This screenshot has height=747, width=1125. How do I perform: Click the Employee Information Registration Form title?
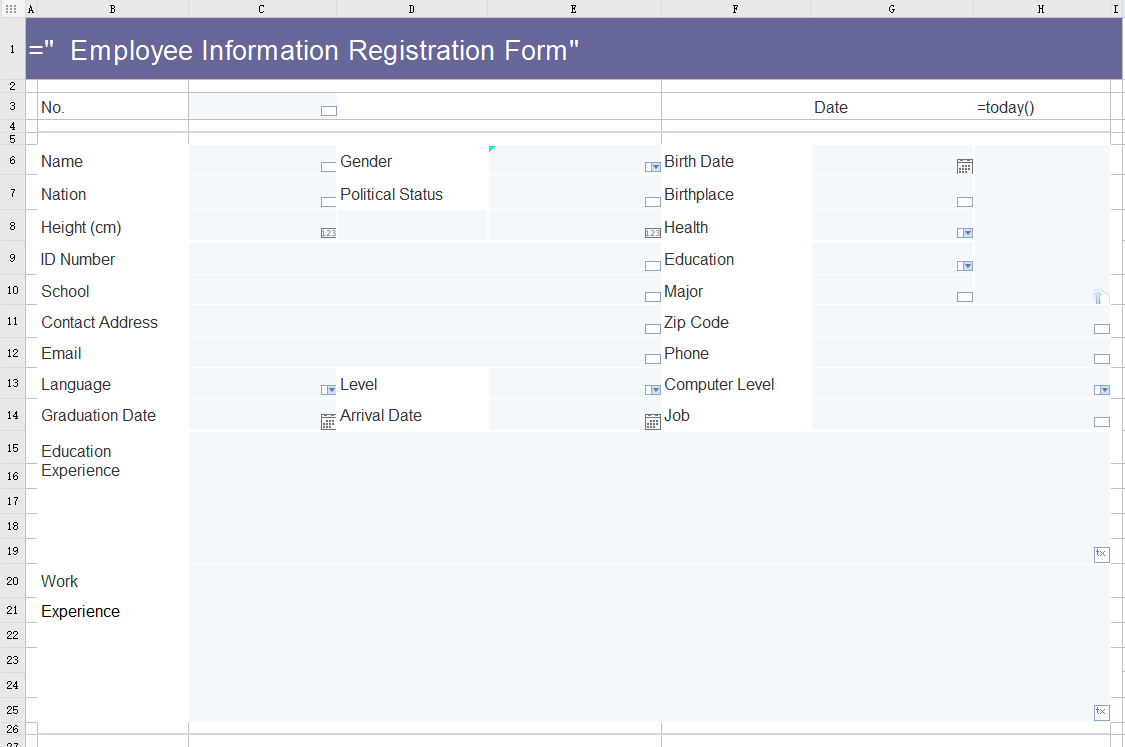(x=320, y=50)
